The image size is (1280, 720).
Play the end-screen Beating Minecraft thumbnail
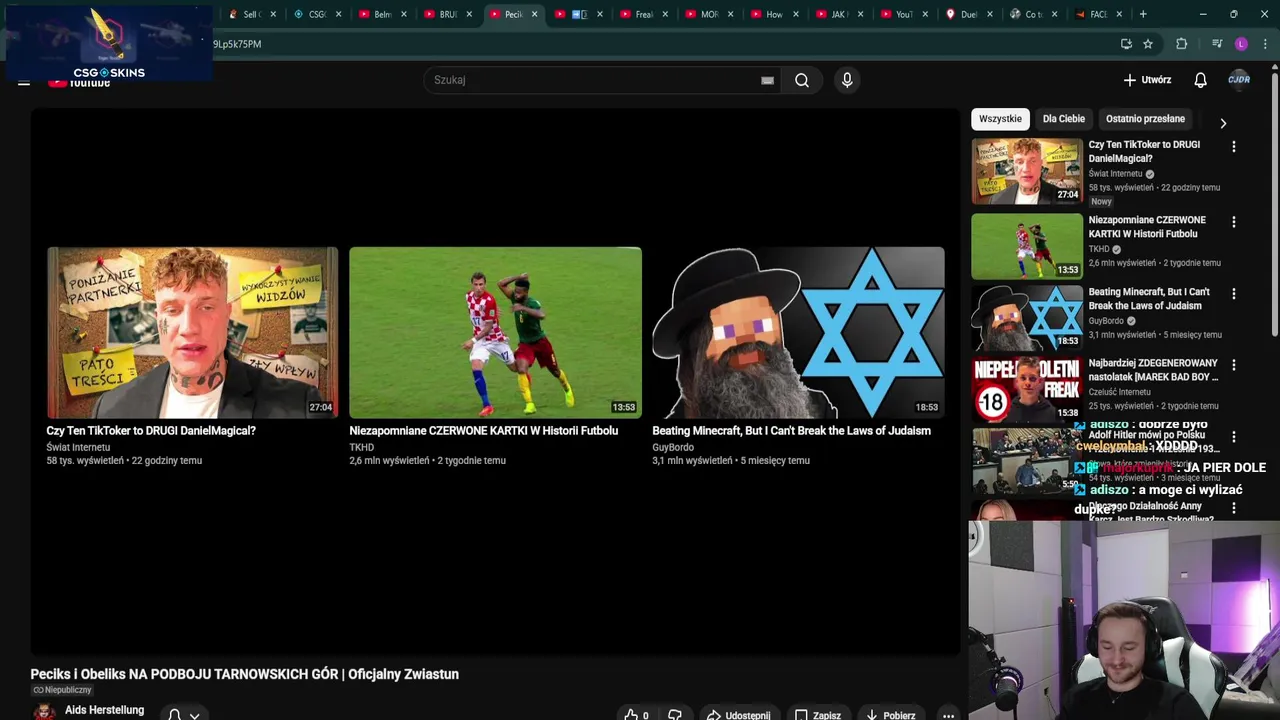coord(798,332)
